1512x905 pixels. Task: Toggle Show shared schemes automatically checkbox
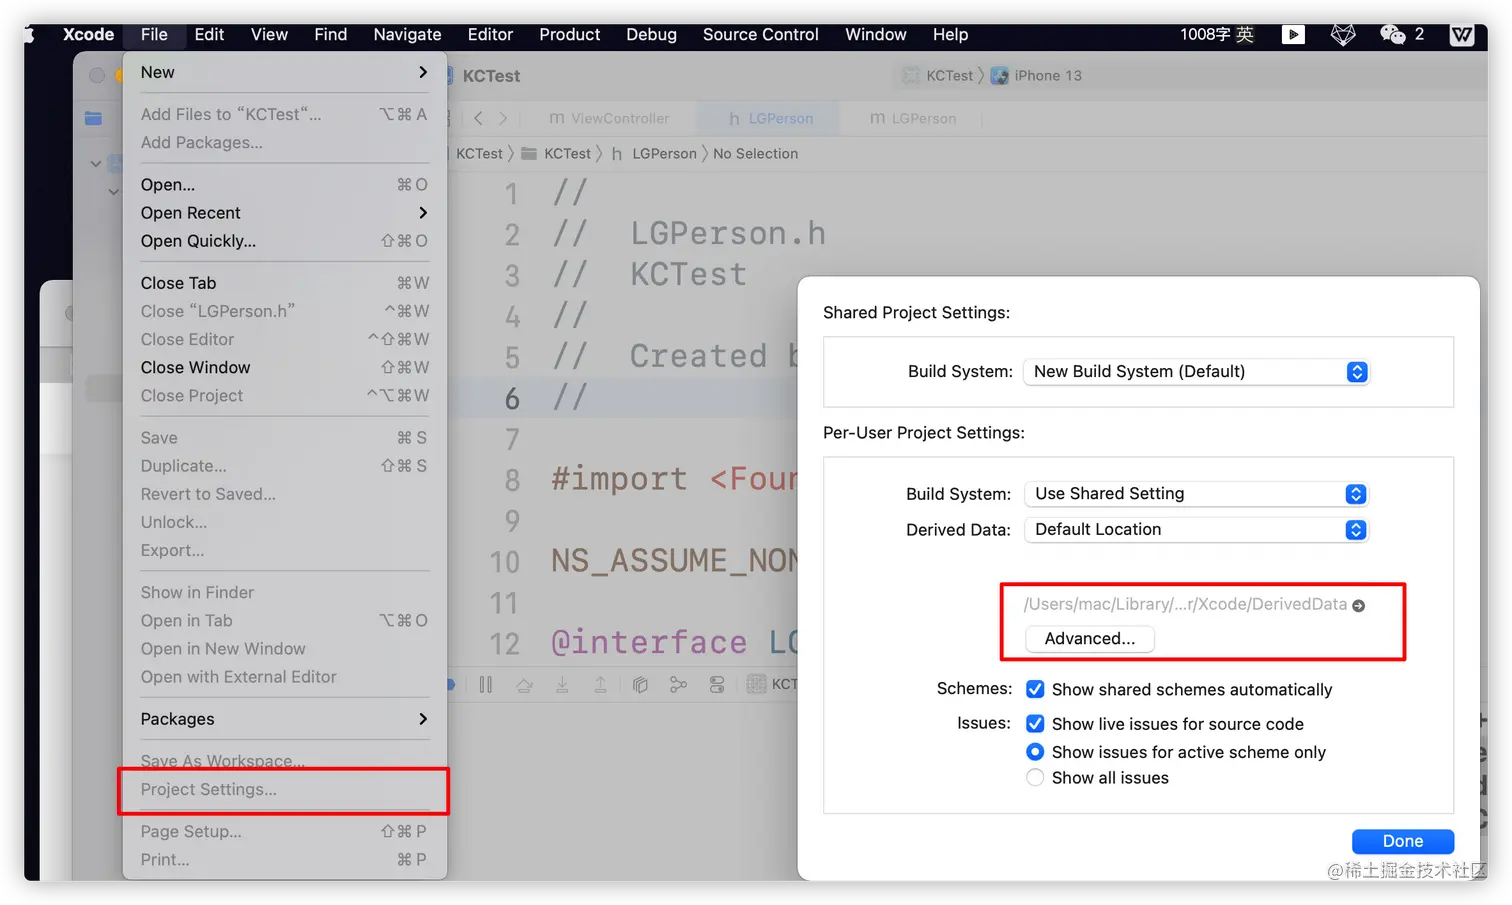click(x=1035, y=689)
